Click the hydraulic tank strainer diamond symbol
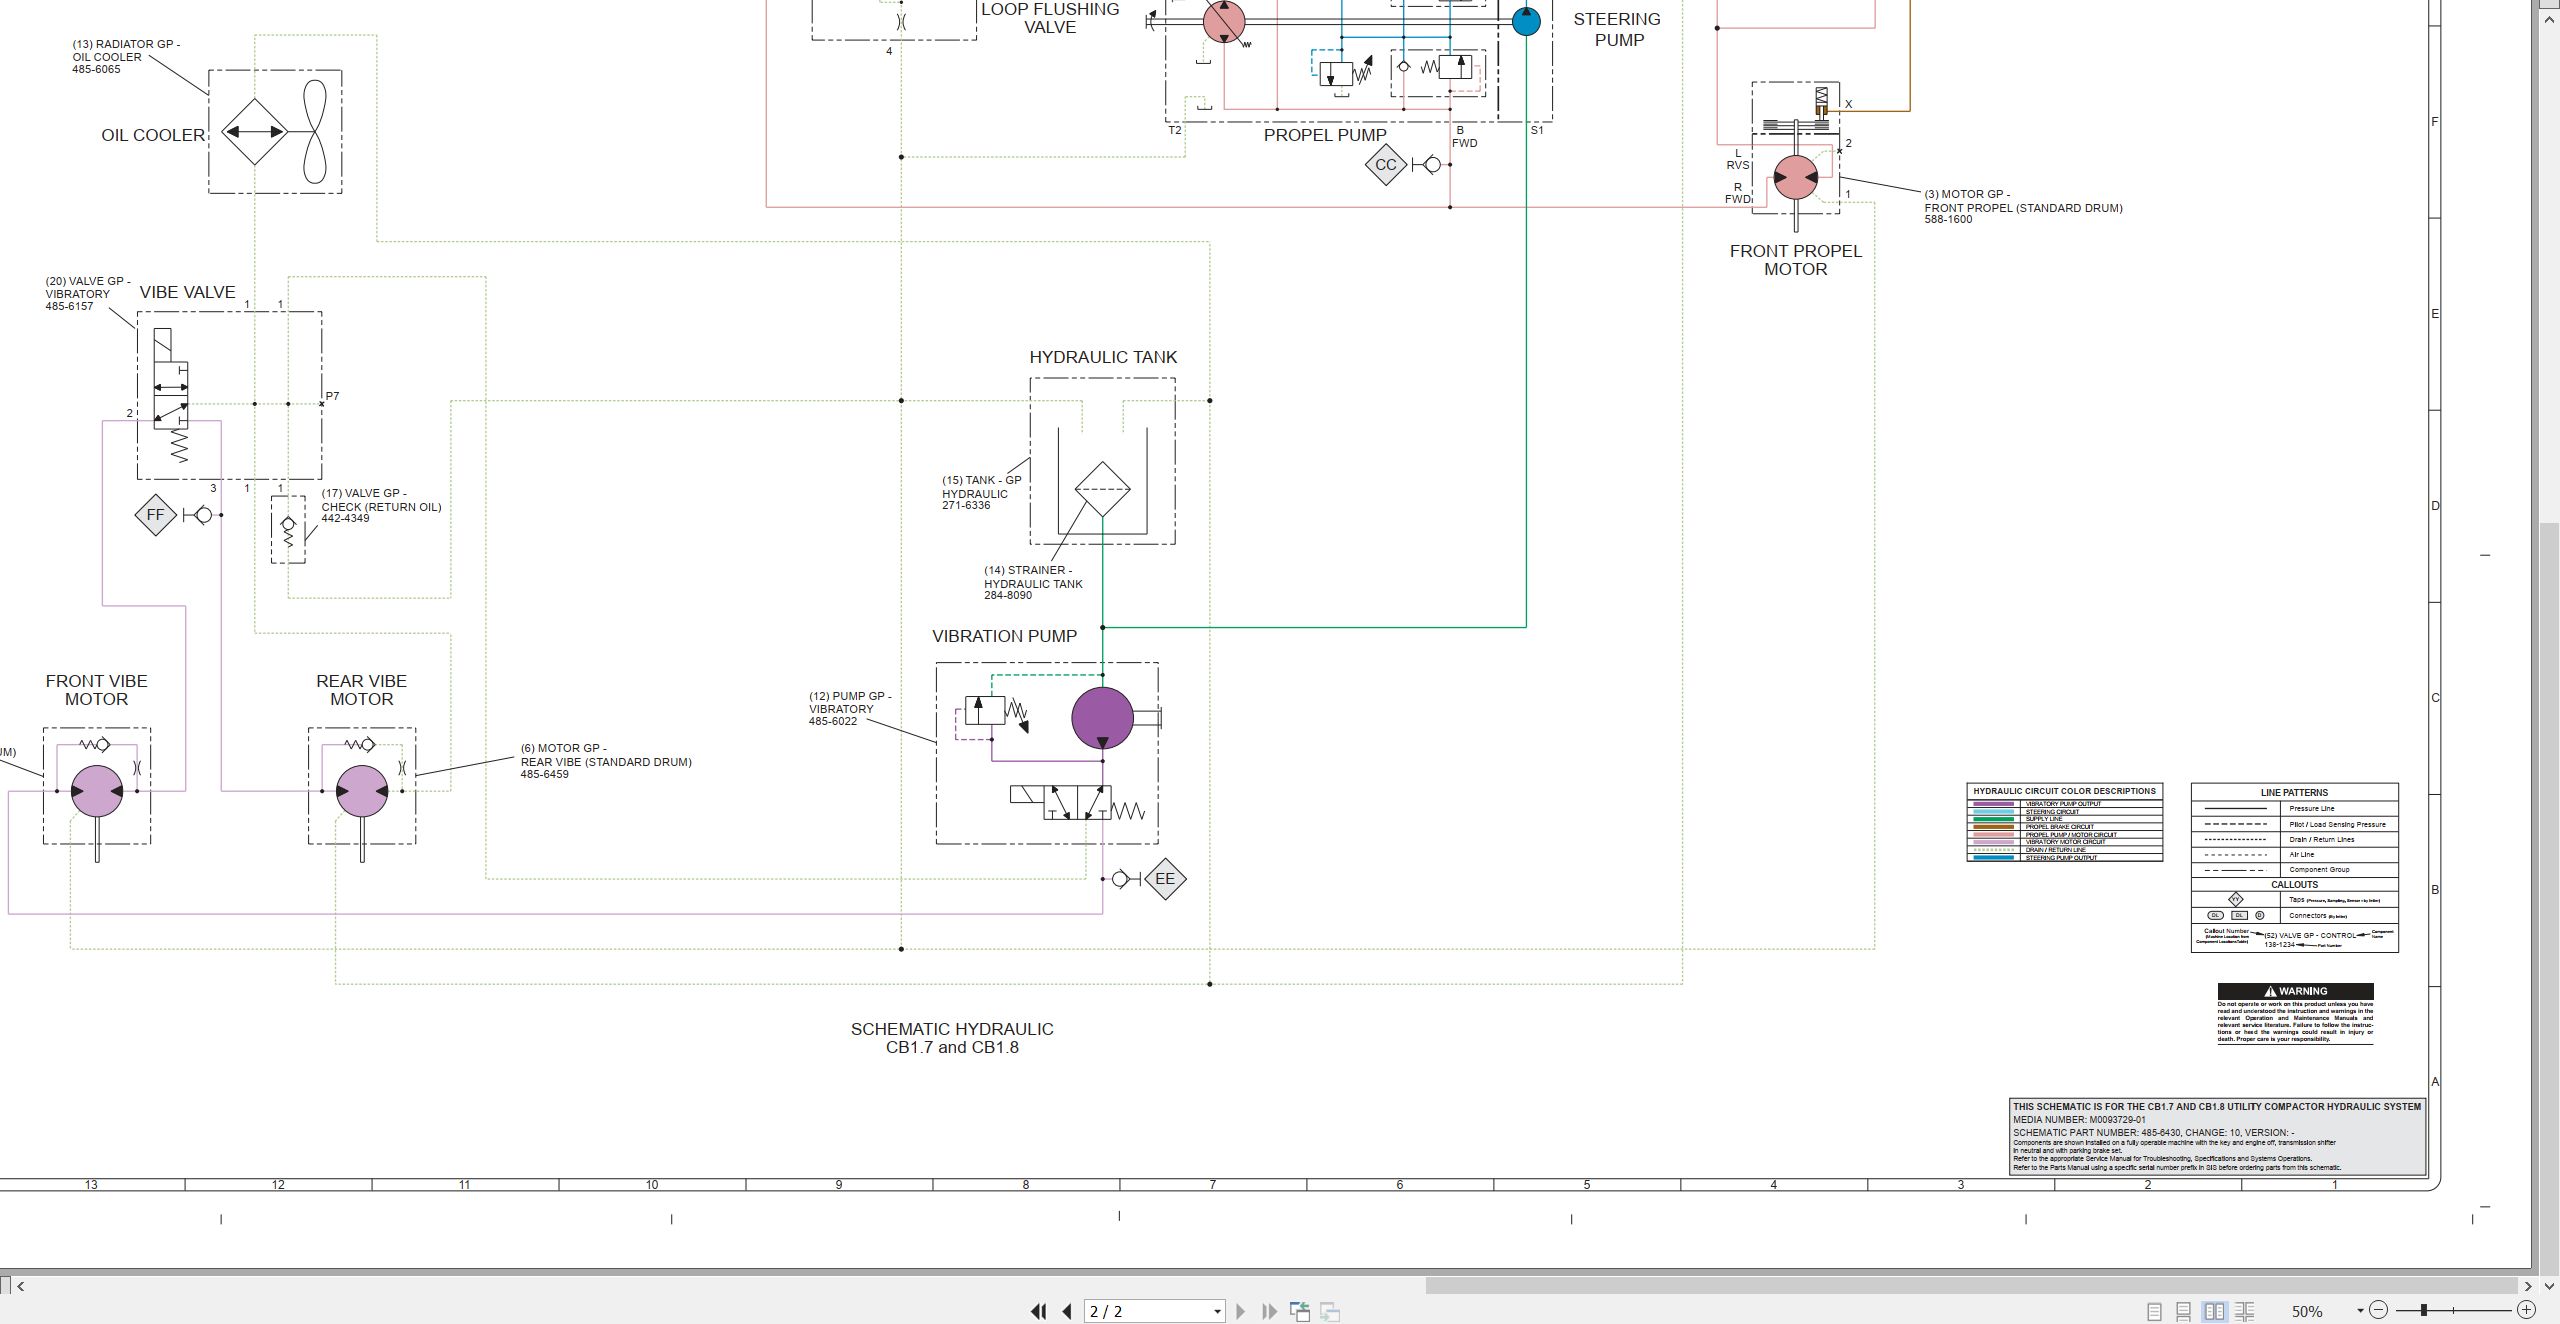2560x1324 pixels. 1102,489
